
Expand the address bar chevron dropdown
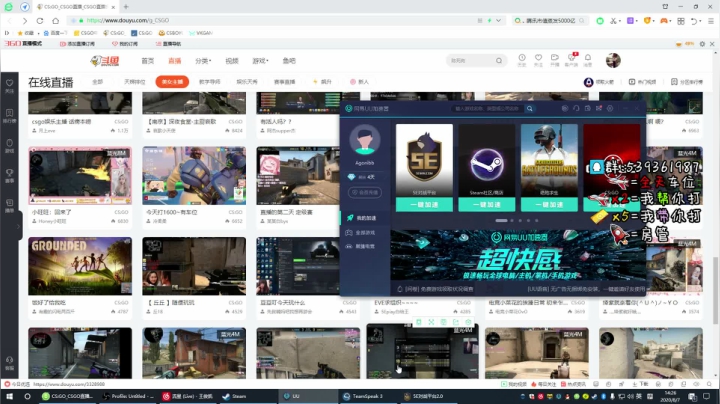[498, 21]
